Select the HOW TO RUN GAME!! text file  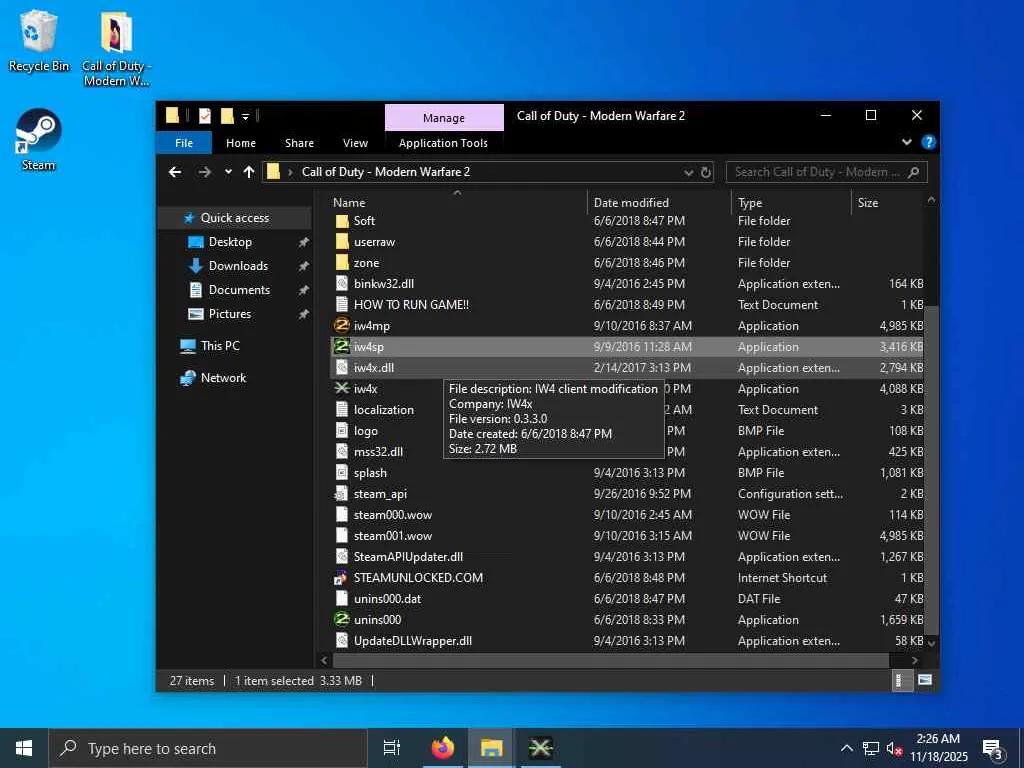point(411,304)
